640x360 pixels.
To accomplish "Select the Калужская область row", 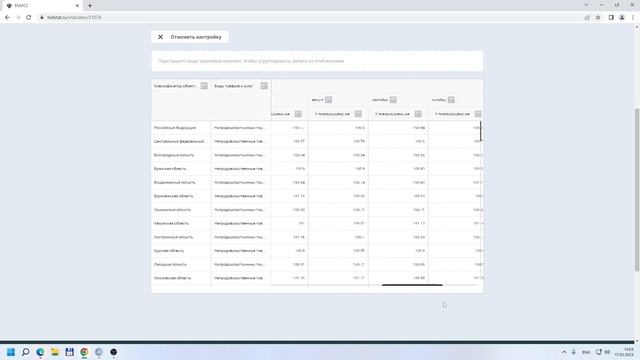I will tap(316, 223).
